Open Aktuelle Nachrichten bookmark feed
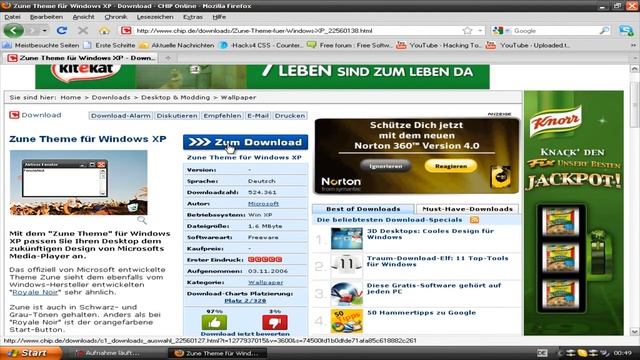 click(177, 45)
